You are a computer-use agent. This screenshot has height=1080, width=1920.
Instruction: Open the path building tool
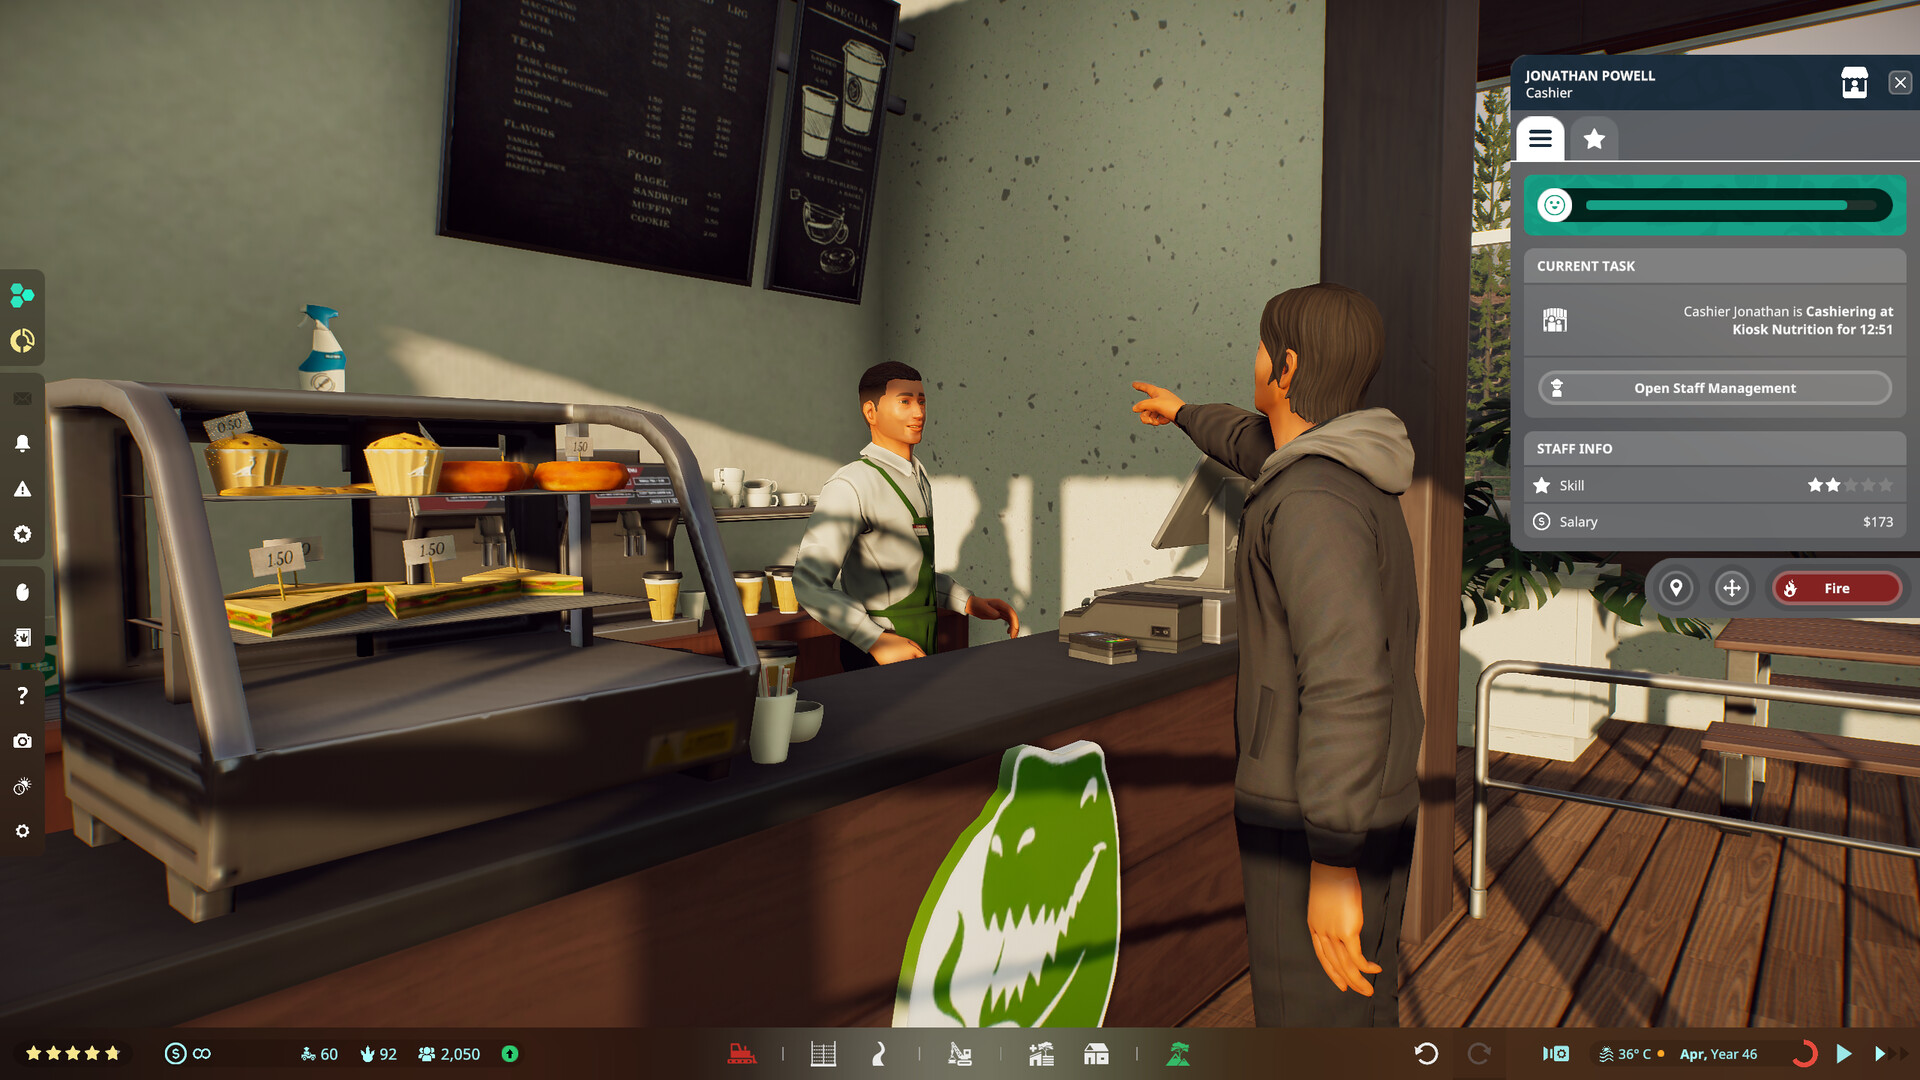click(878, 1053)
